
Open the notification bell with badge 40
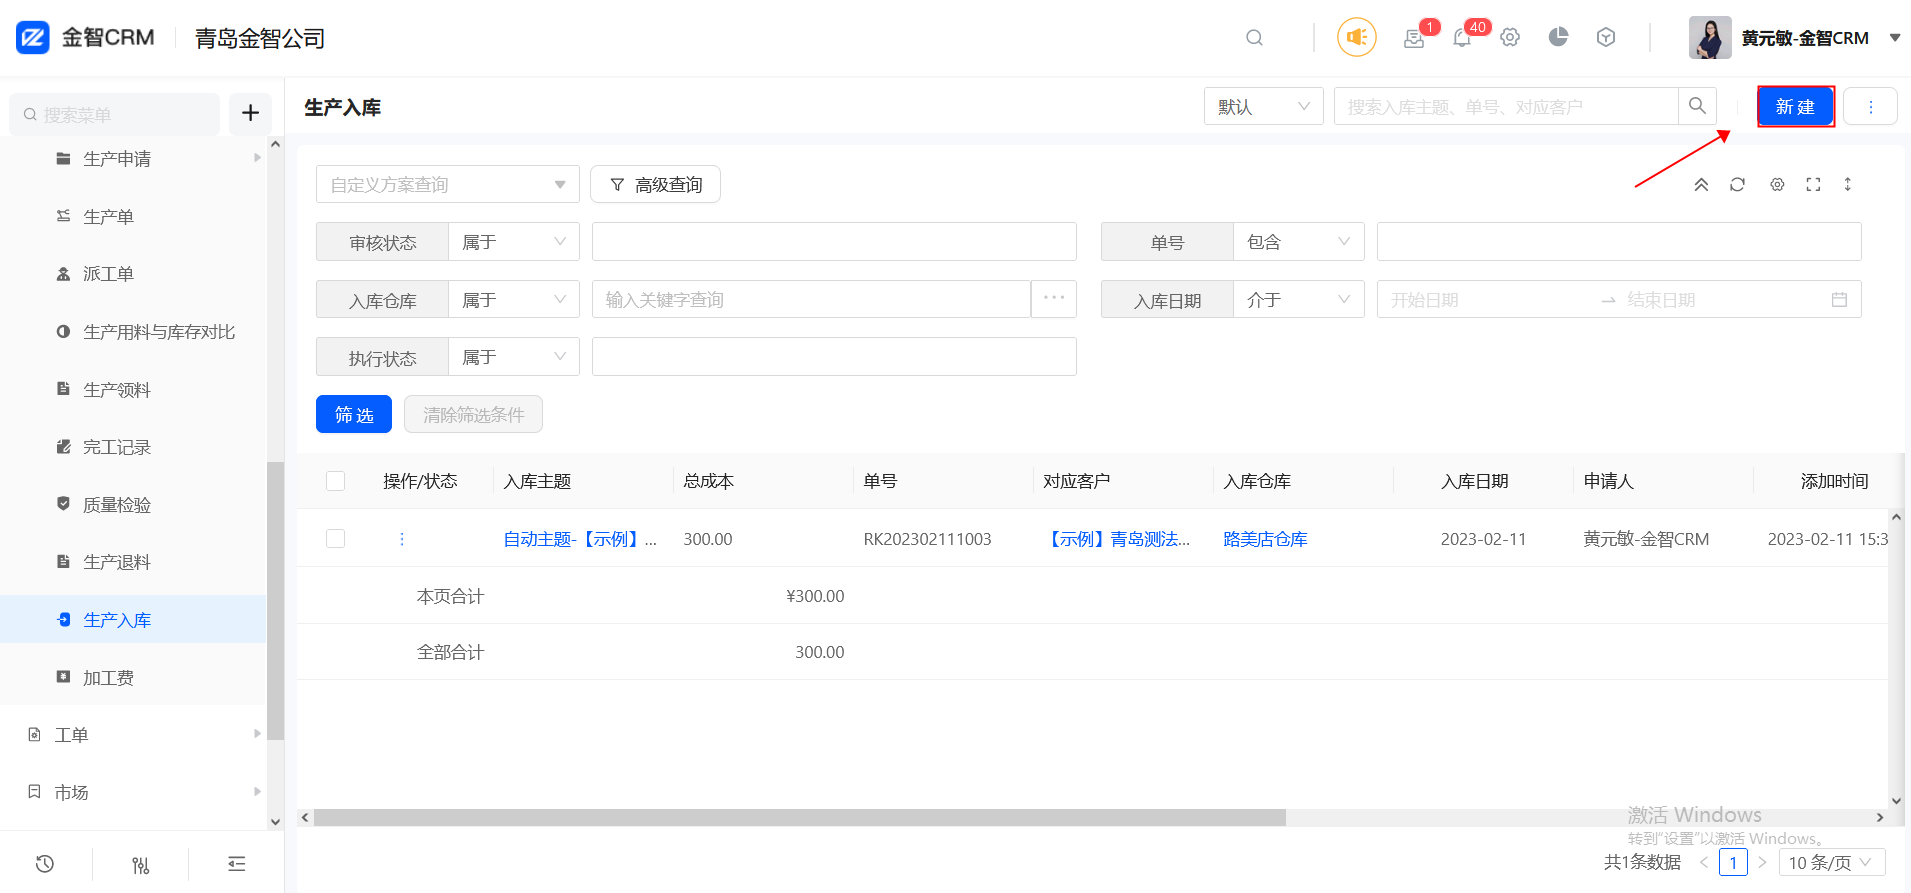1462,38
